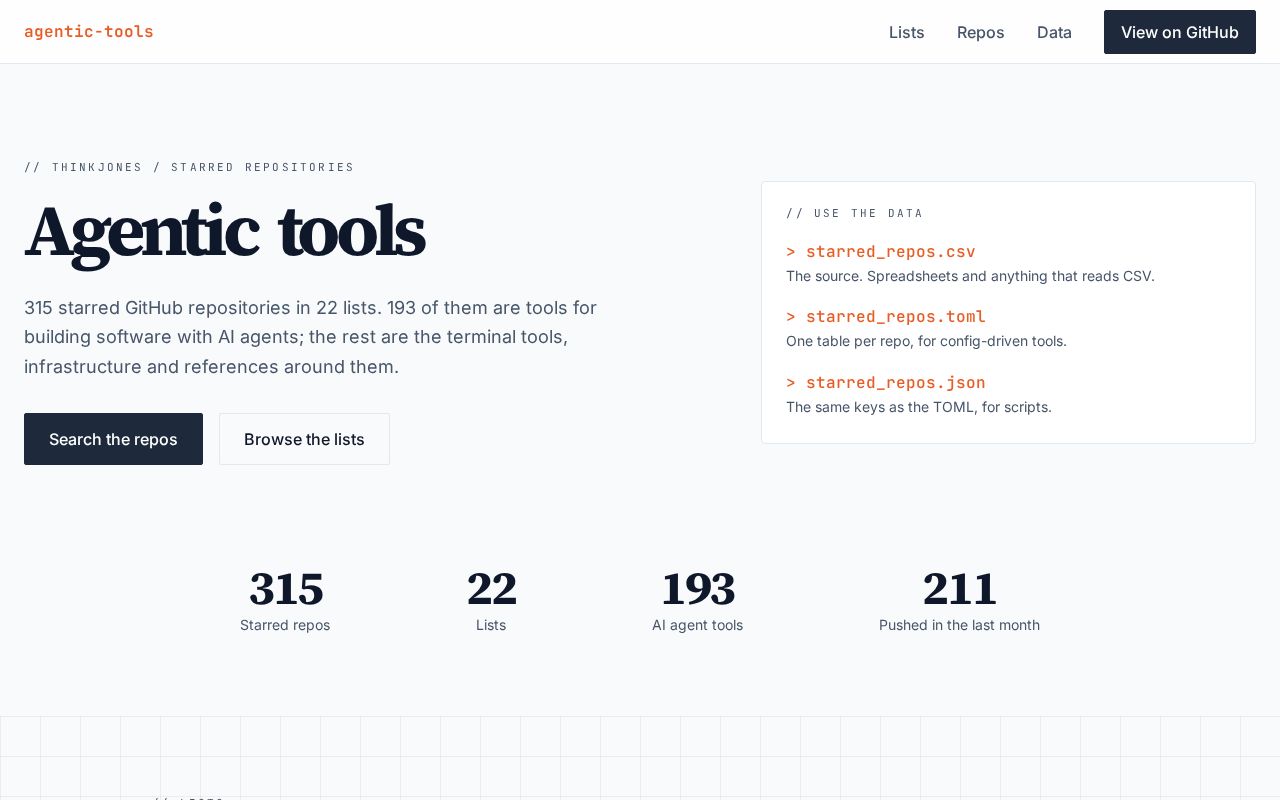The width and height of the screenshot is (1280, 800).
Task: Click the Browse the lists button
Action: pos(304,439)
